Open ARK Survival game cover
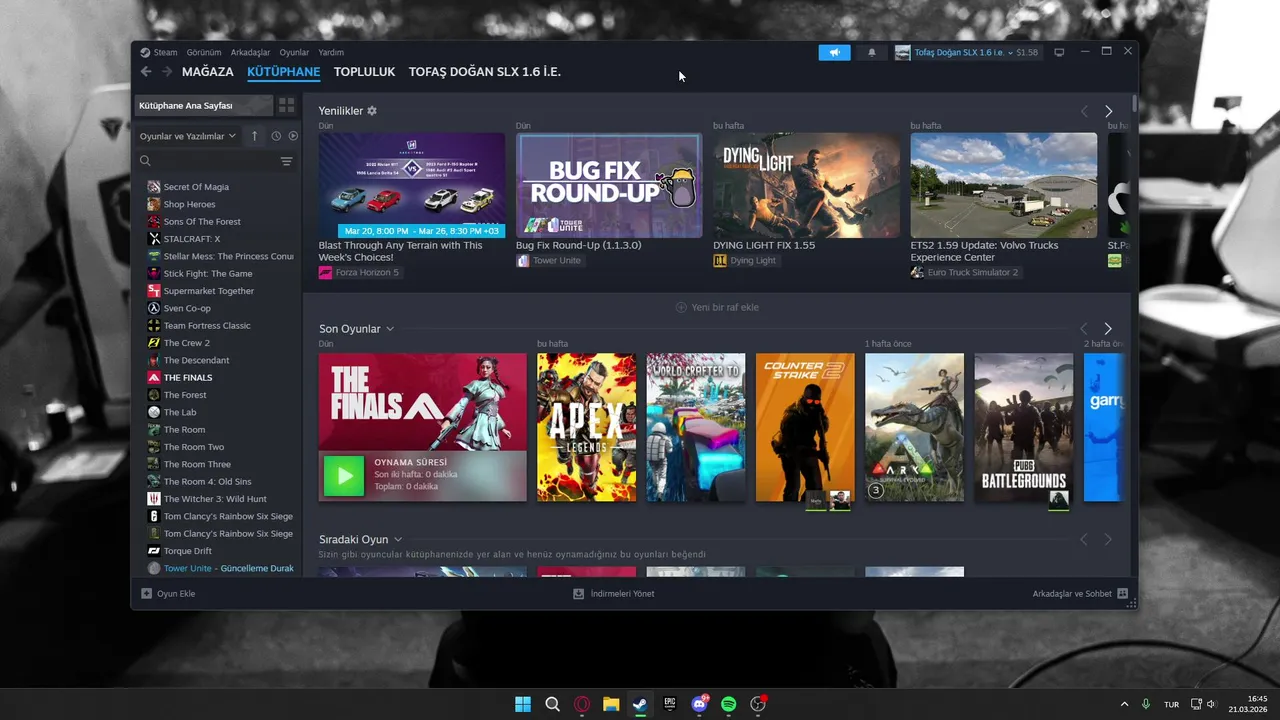Image resolution: width=1280 pixels, height=720 pixels. pyautogui.click(x=914, y=427)
